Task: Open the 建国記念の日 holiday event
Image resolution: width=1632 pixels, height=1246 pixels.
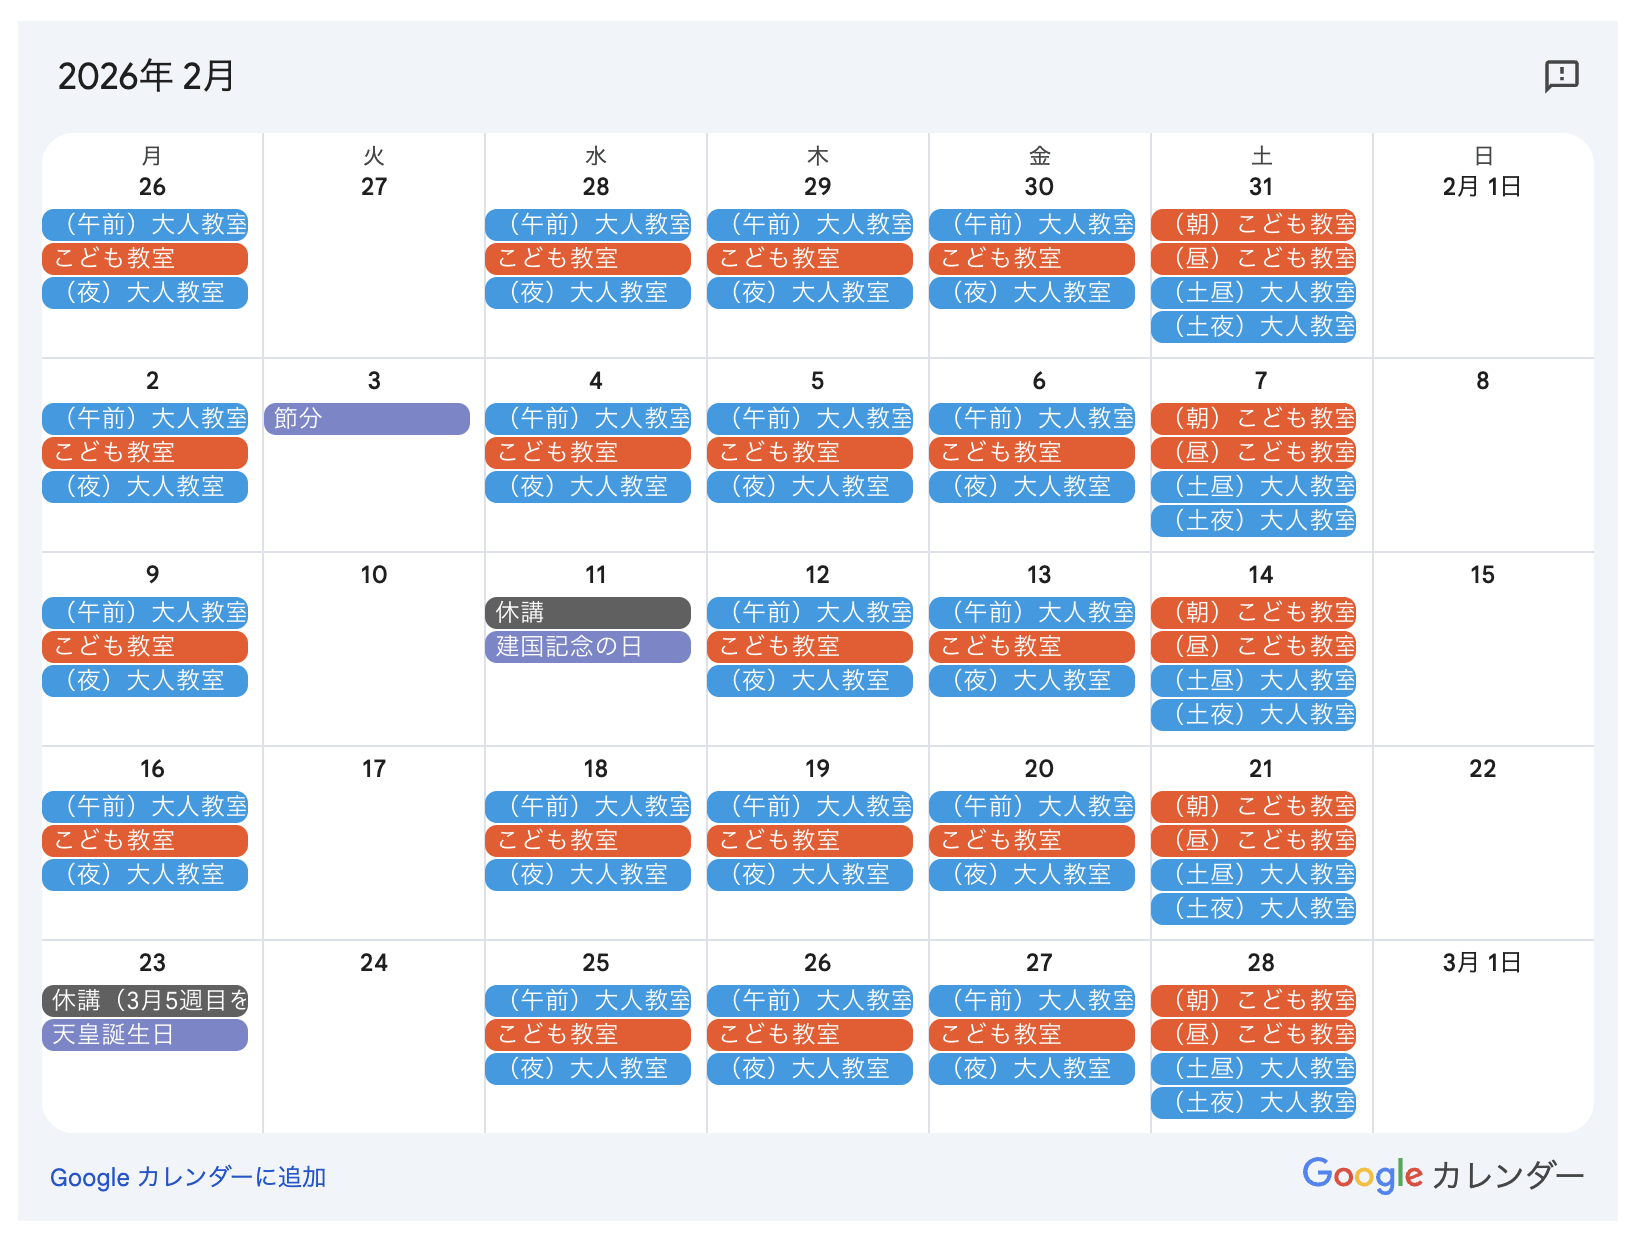Action: (588, 647)
